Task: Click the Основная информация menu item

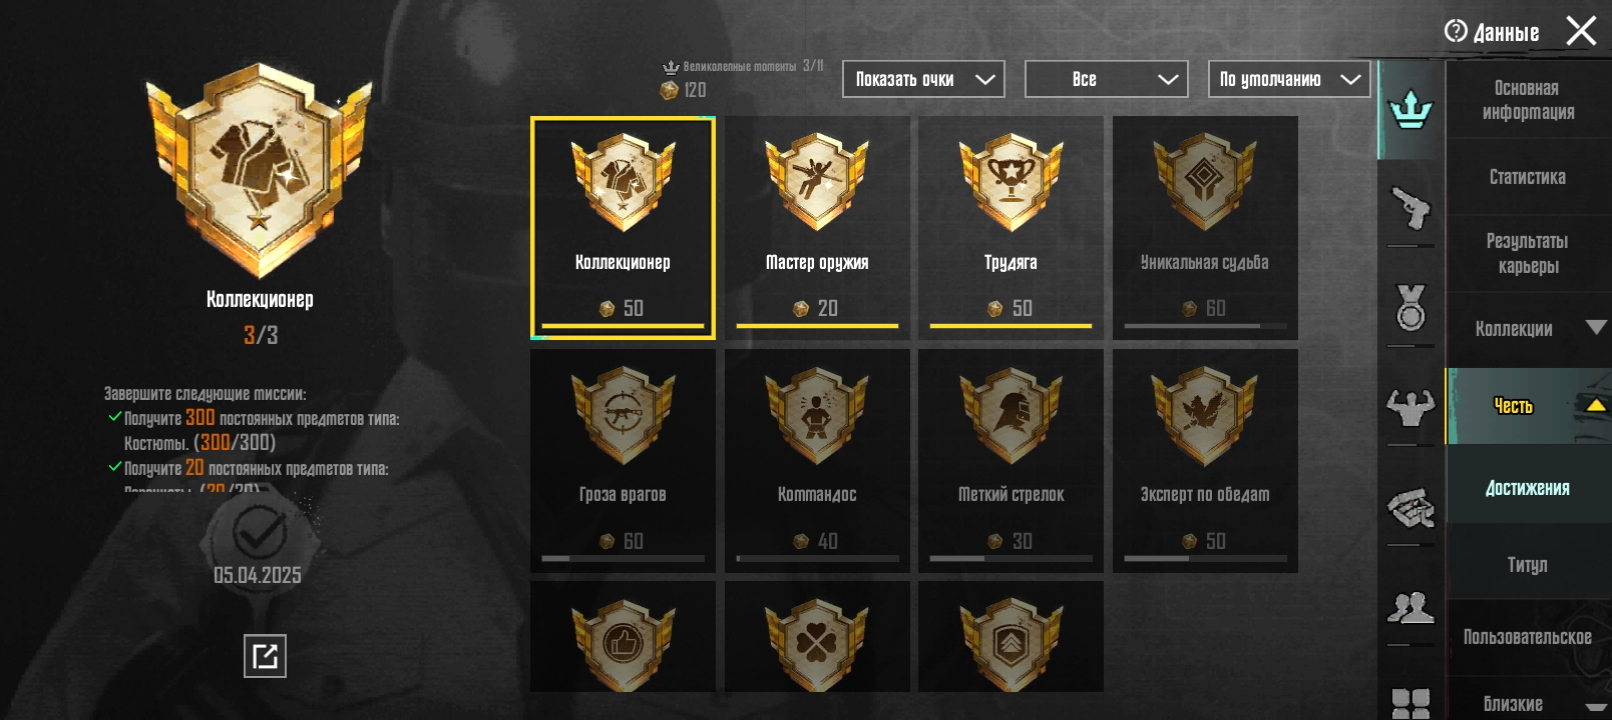Action: [1528, 100]
